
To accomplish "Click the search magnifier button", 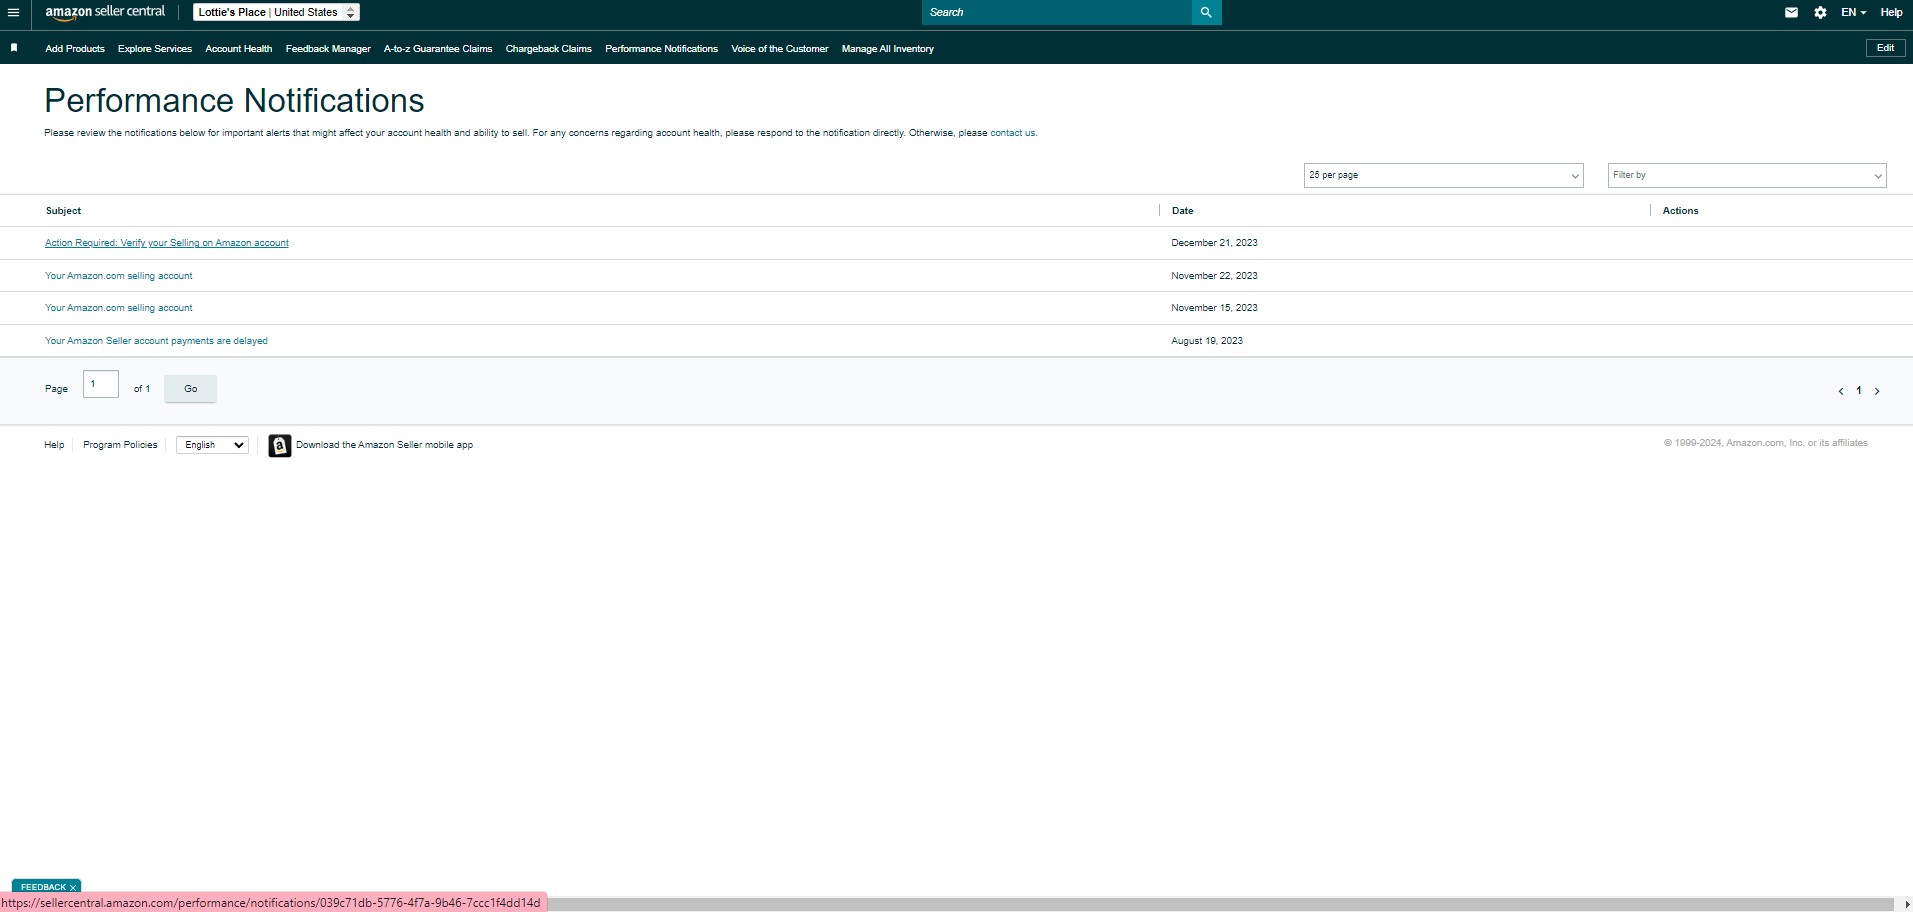I will [1206, 12].
